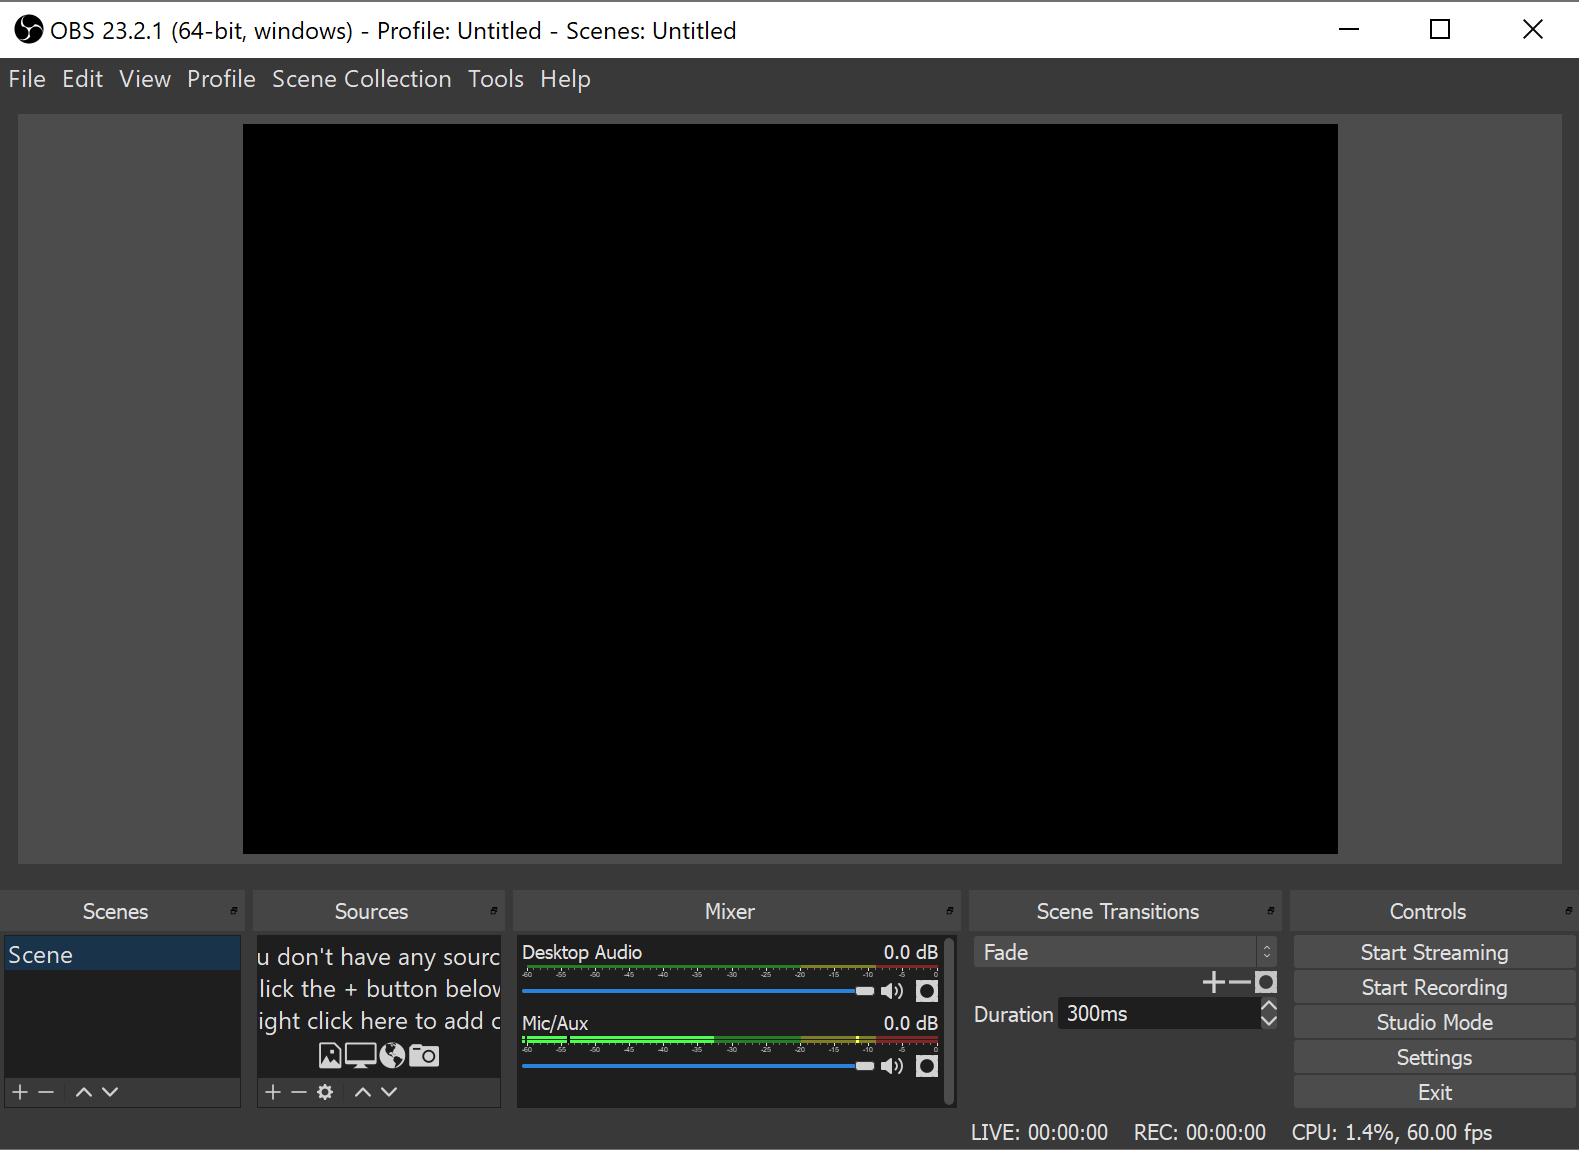Image resolution: width=1579 pixels, height=1150 pixels.
Task: Click the Sources panel title
Action: [371, 911]
